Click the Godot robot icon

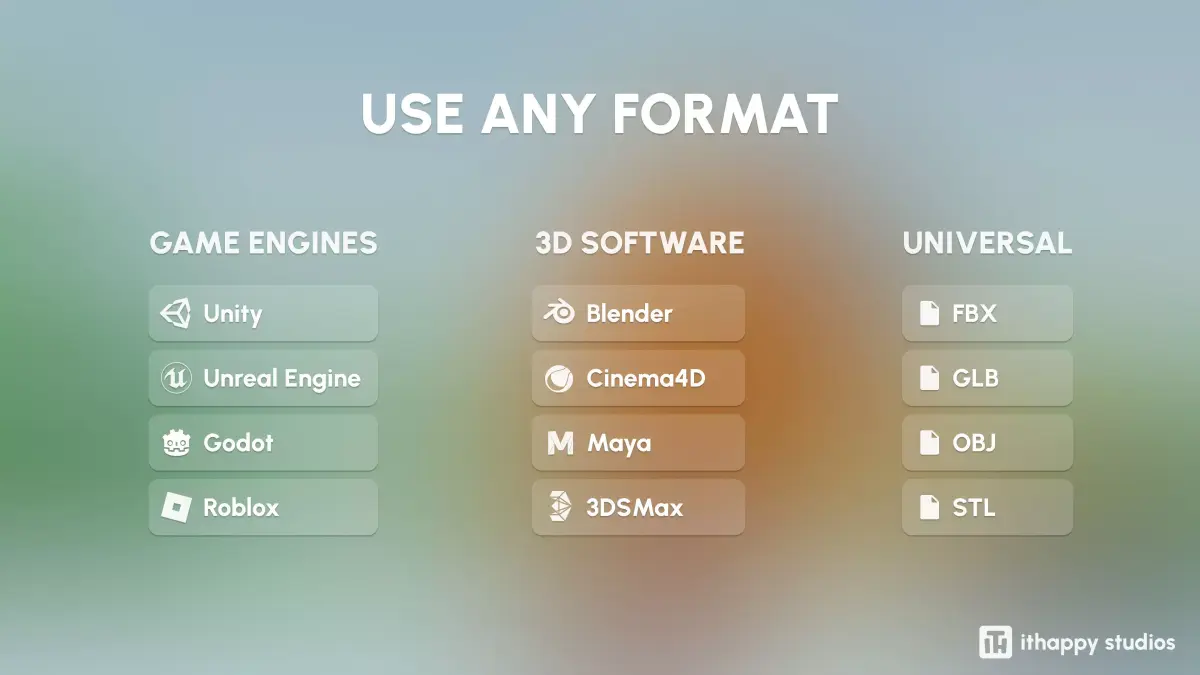(175, 443)
